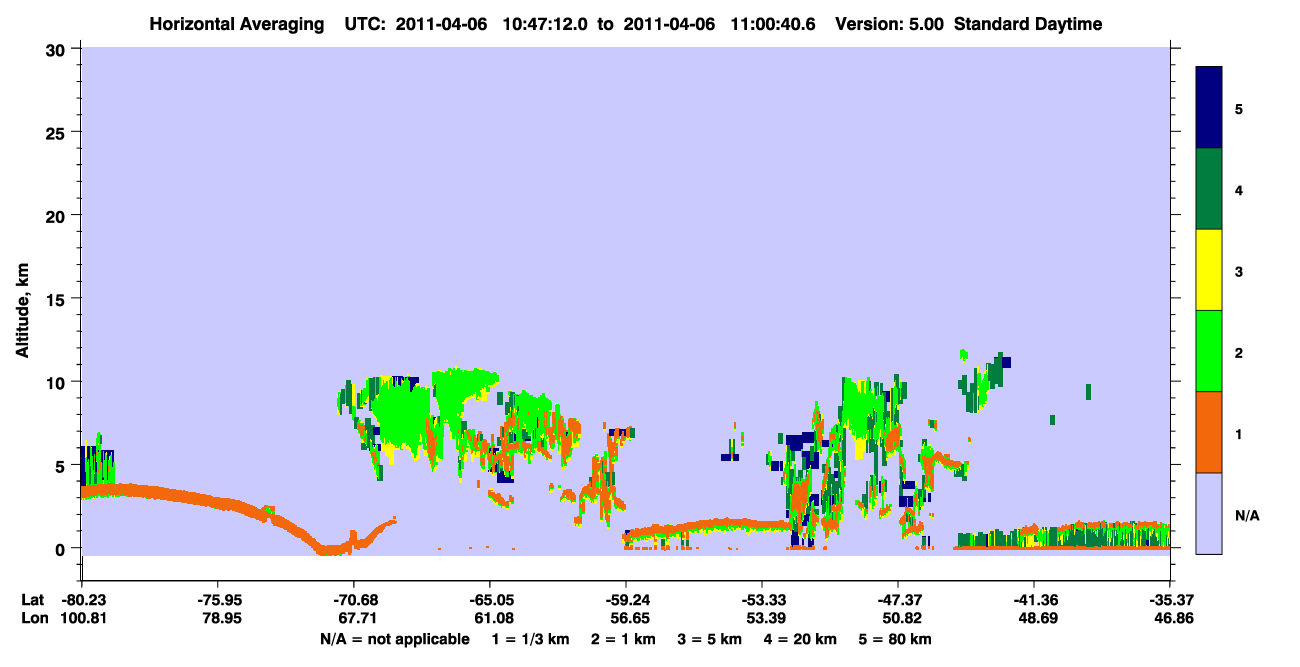Click colorbar label '5'
Viewport: 1300px width, 667px height.
(x=1239, y=108)
